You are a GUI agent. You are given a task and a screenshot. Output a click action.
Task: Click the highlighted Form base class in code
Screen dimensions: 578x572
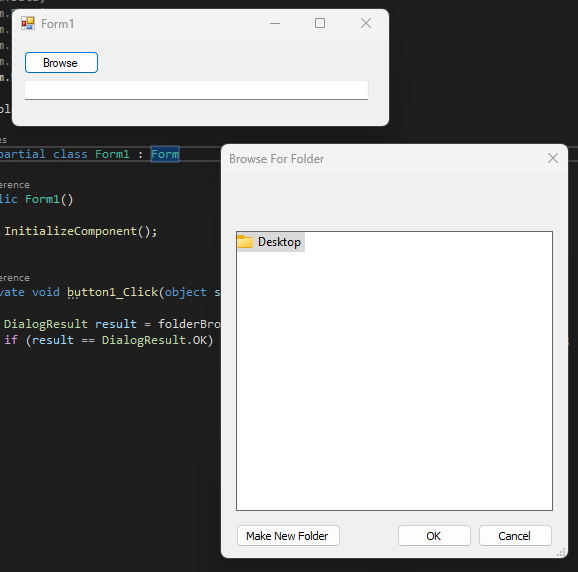(165, 154)
